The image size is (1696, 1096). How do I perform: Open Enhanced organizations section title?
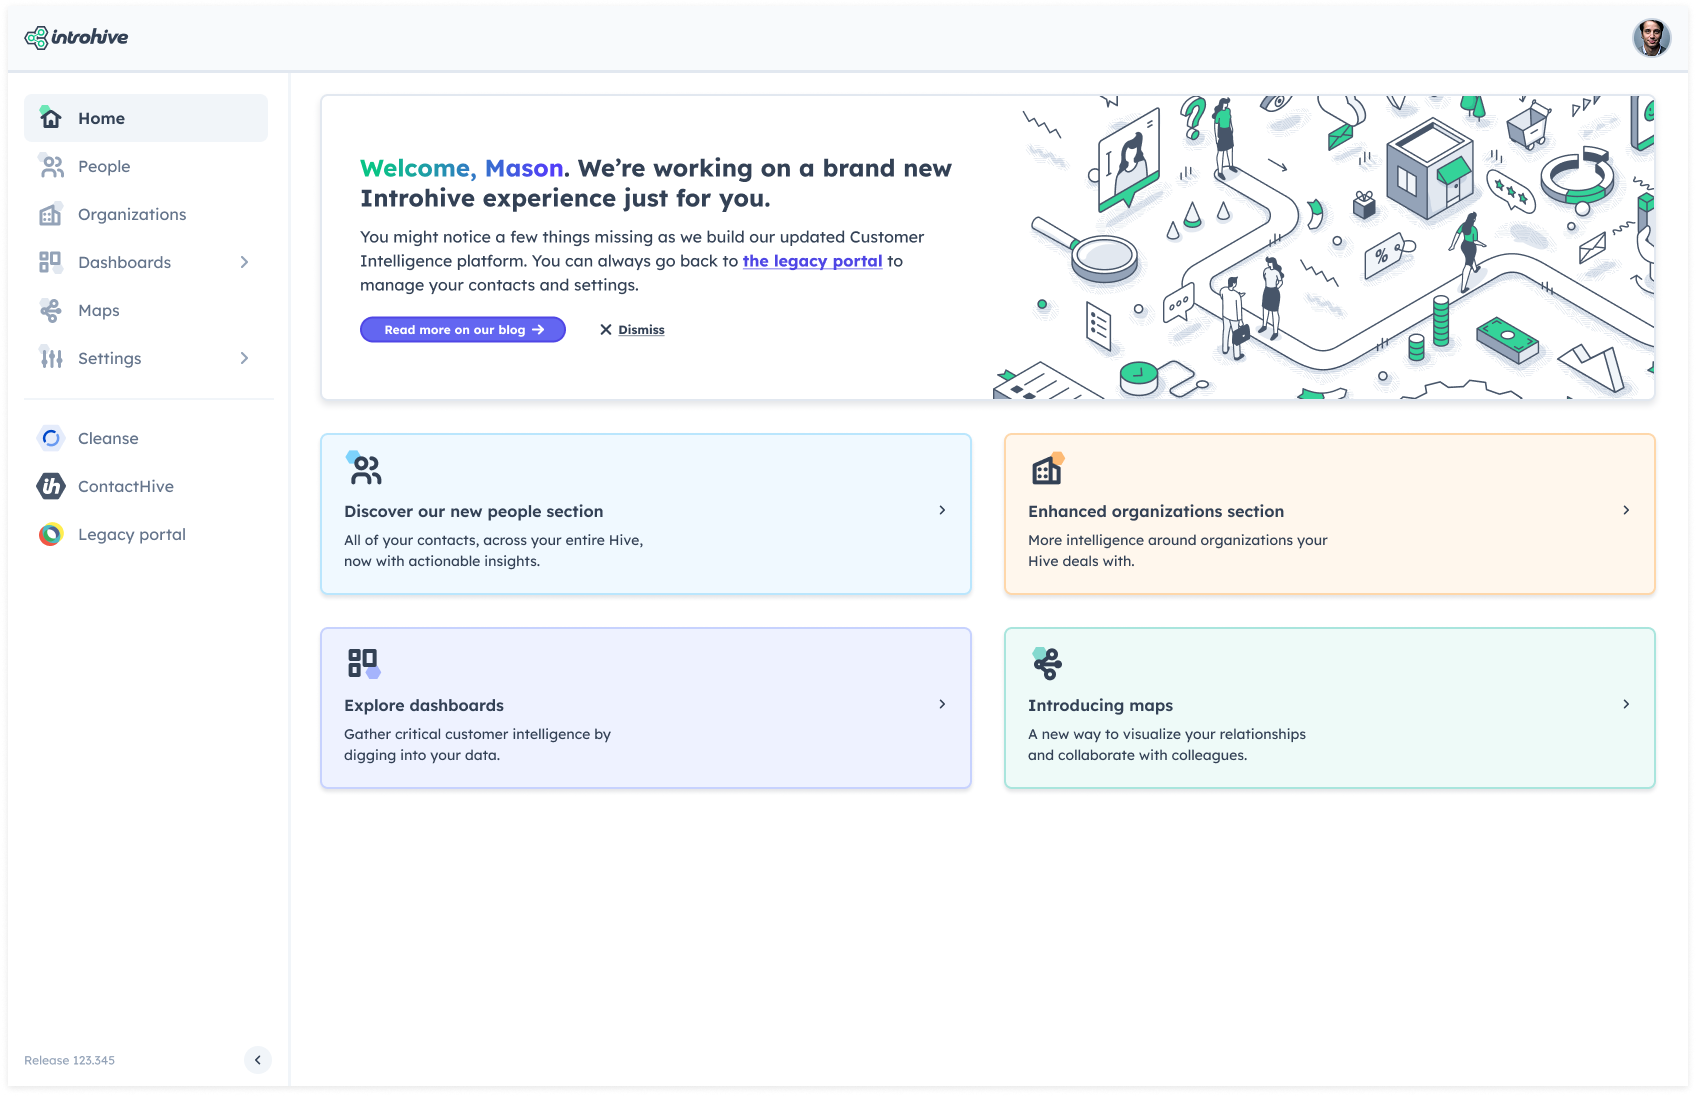[1156, 511]
